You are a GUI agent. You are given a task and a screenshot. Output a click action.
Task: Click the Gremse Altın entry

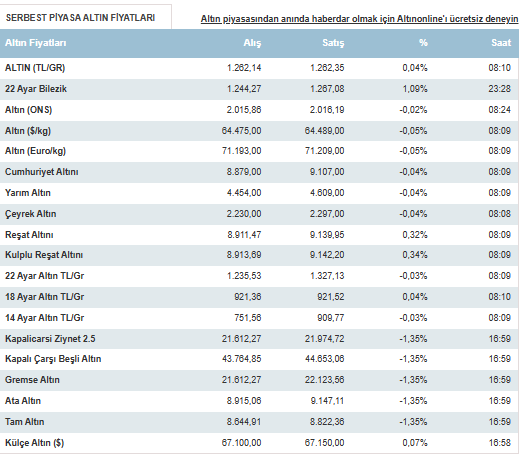[32, 380]
